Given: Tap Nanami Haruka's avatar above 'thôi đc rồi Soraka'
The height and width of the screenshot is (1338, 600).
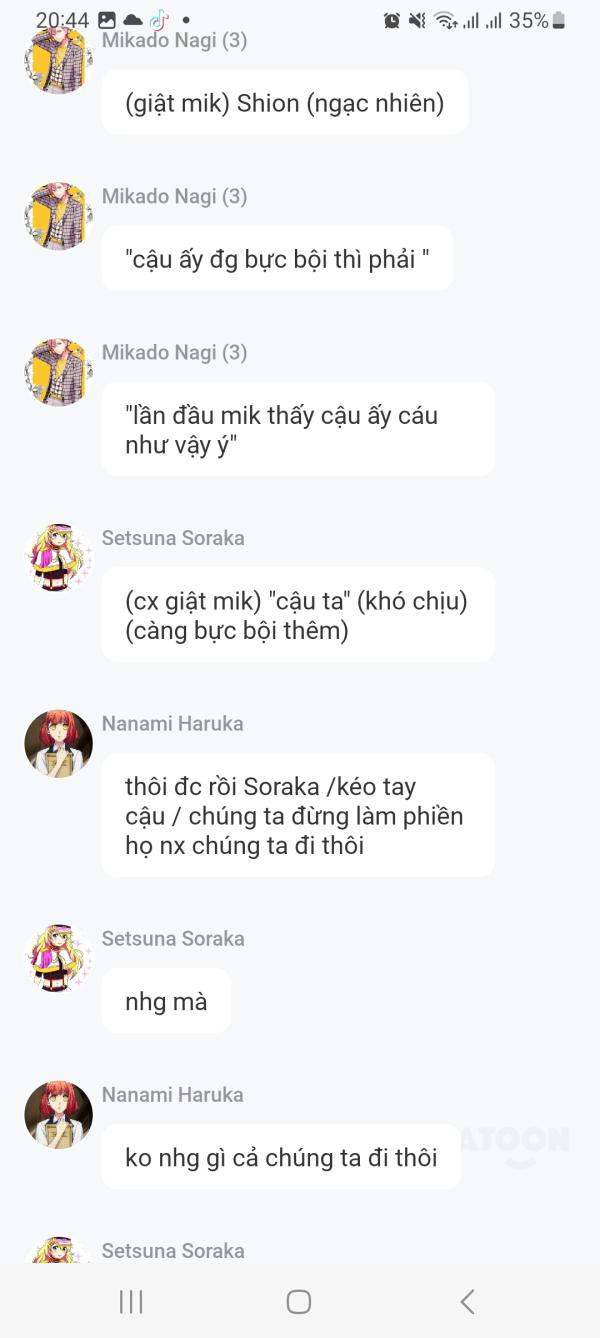Looking at the screenshot, I should tap(58, 743).
